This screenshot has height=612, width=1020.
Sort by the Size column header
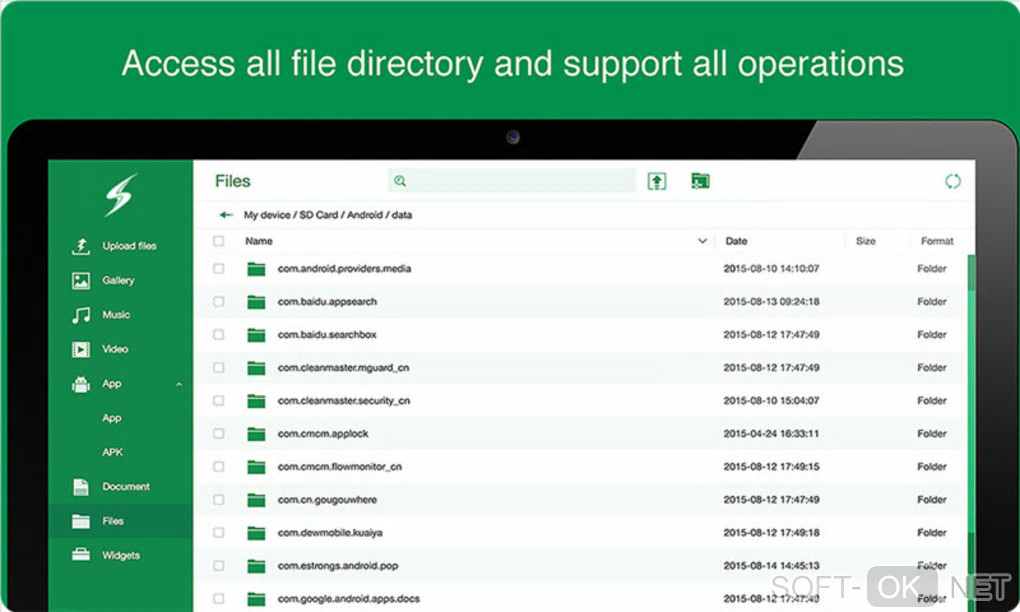865,241
